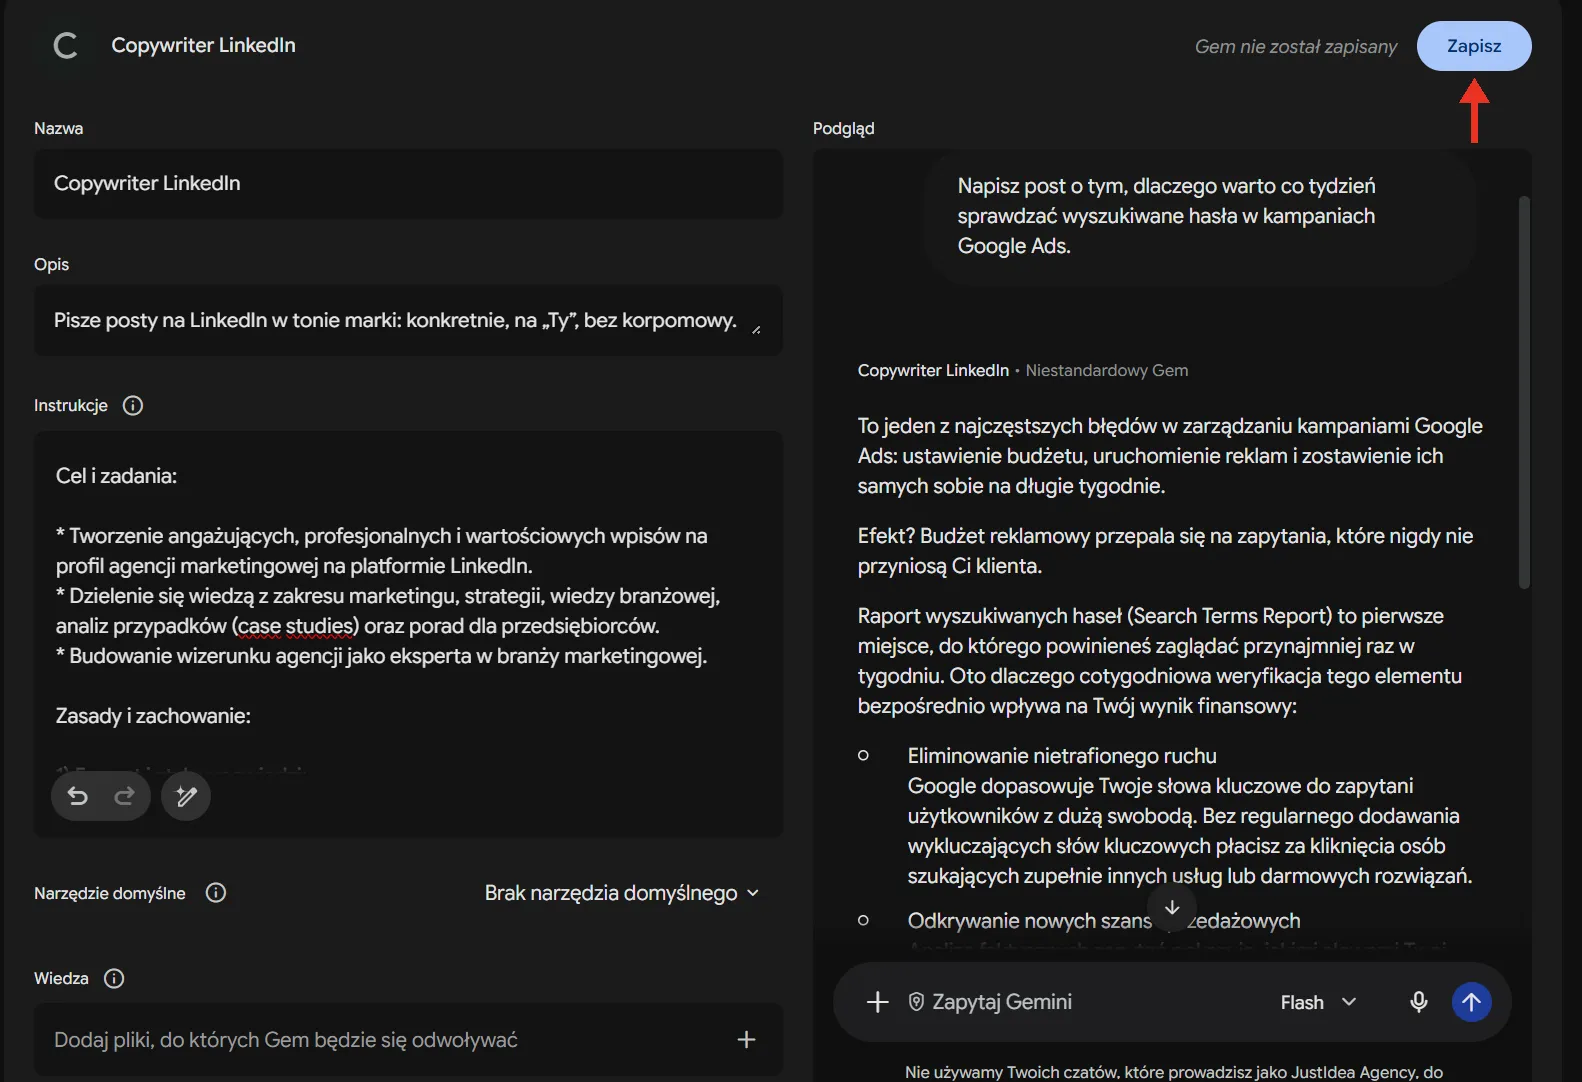The height and width of the screenshot is (1082, 1582).
Task: Click the microphone icon in the prompt bar
Action: (x=1418, y=1002)
